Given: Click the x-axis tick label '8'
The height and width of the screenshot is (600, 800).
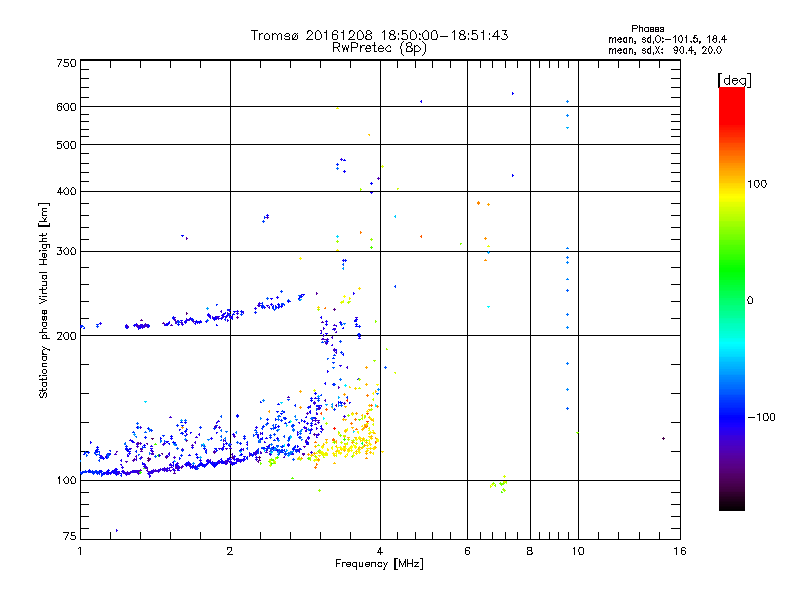Looking at the screenshot, I should (530, 551).
